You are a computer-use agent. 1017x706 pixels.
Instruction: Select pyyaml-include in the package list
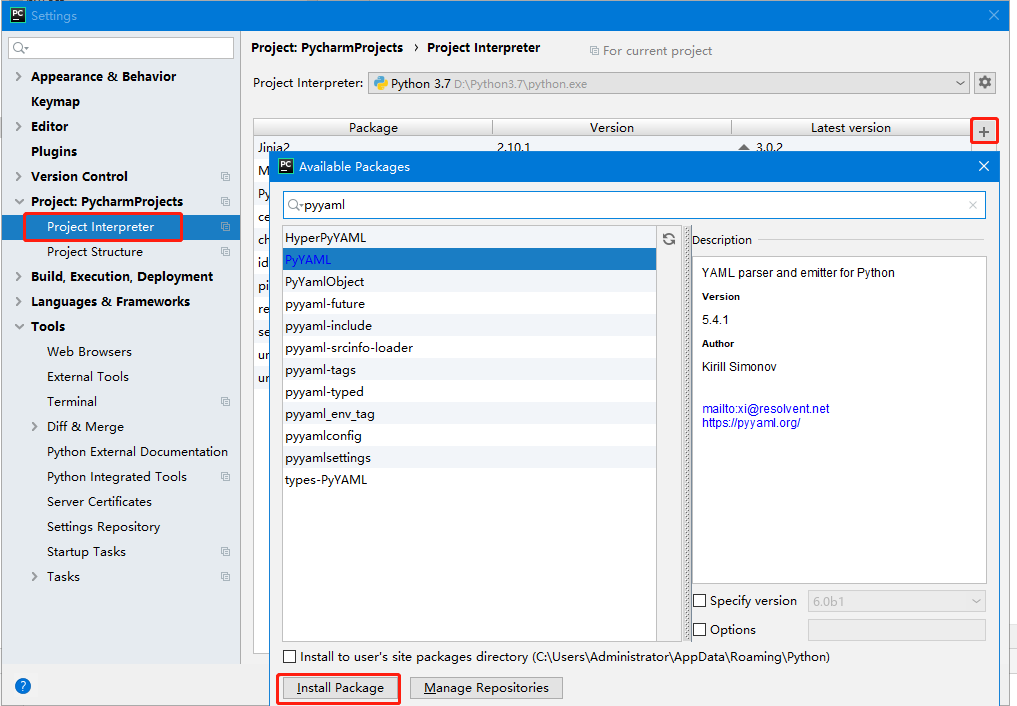pos(470,326)
